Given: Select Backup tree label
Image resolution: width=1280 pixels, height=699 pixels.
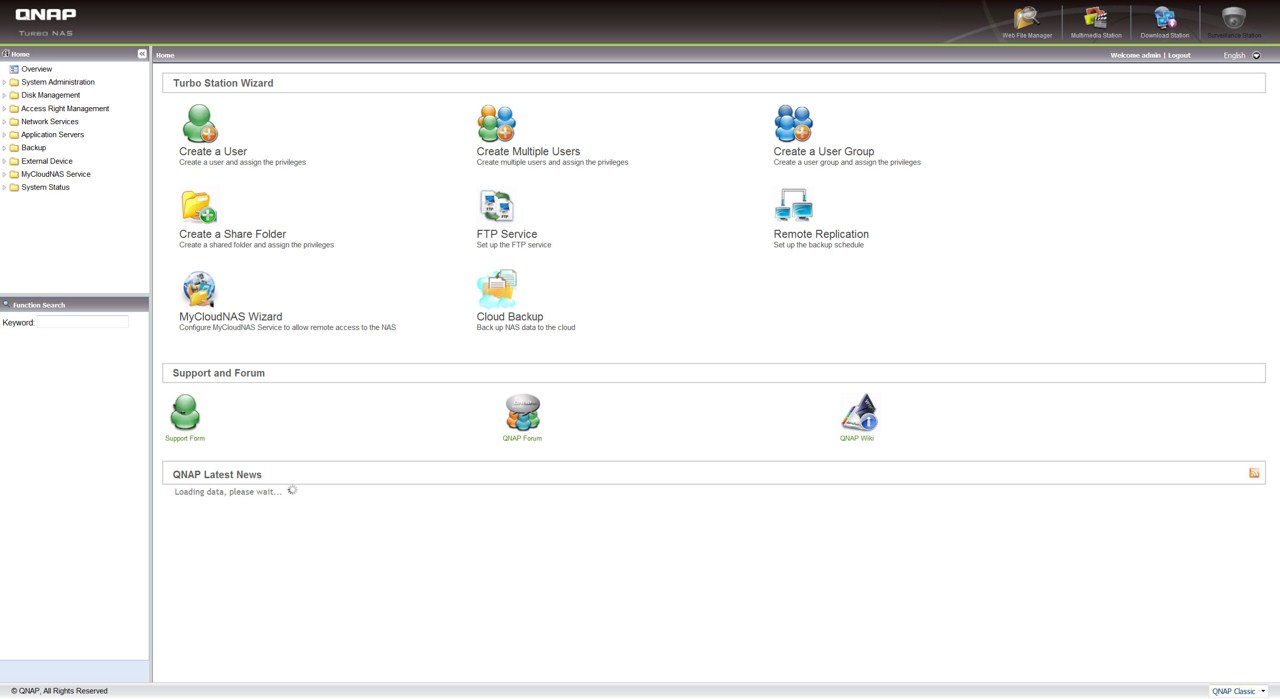Looking at the screenshot, I should tap(34, 147).
